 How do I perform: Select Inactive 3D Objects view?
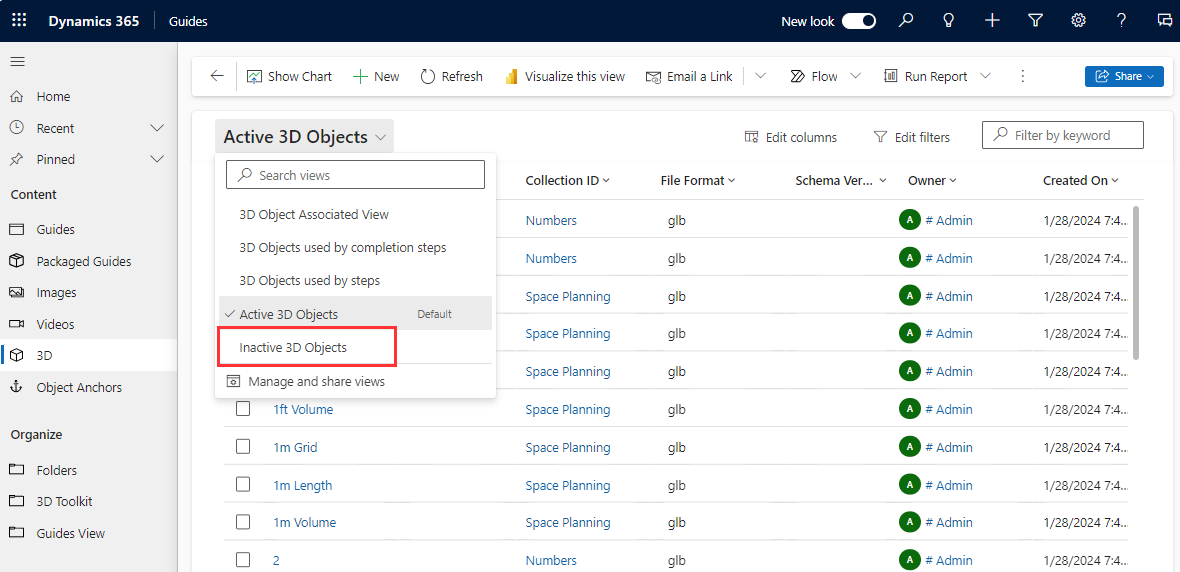293,348
